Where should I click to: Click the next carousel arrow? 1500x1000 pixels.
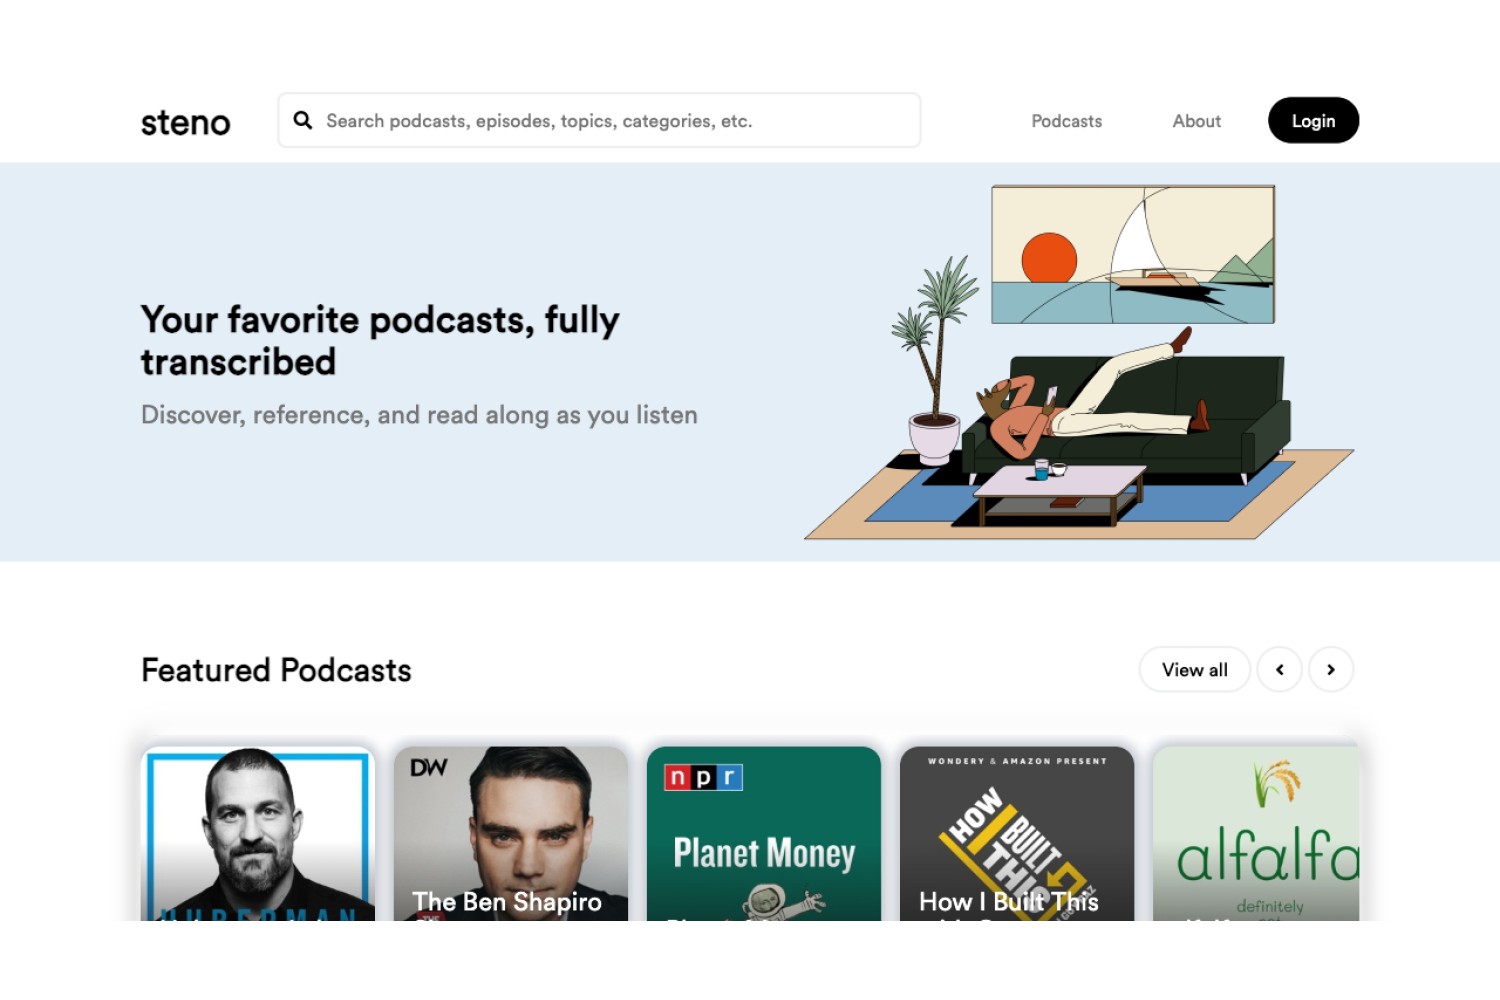tap(1331, 670)
